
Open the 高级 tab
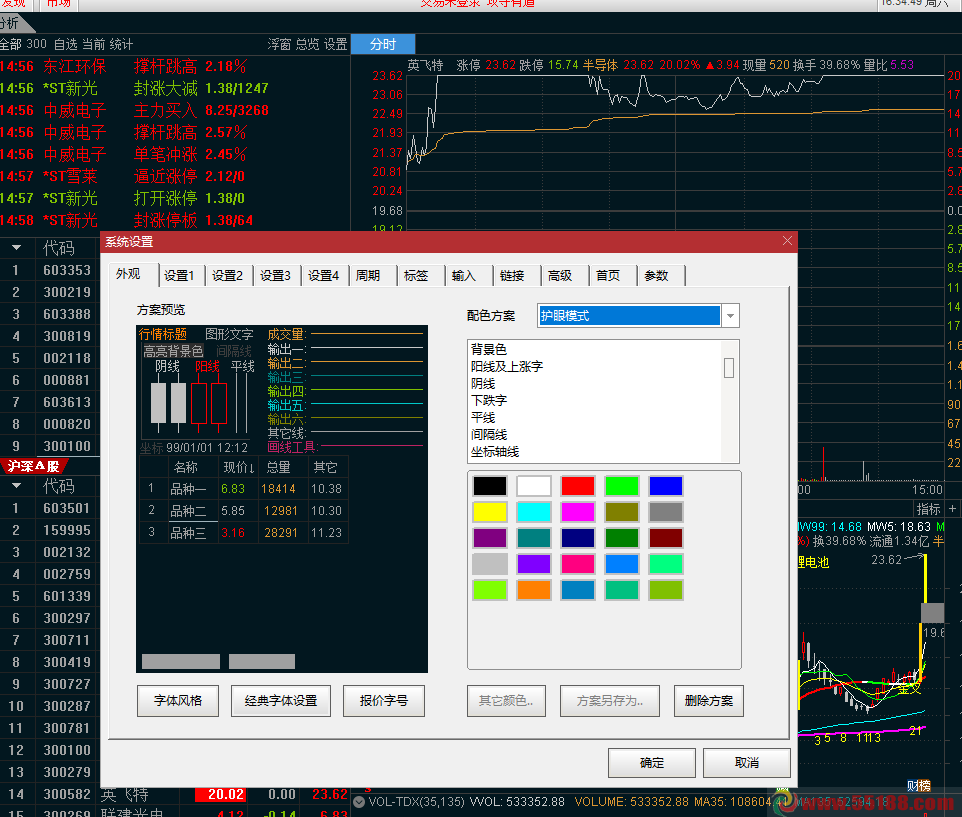click(x=560, y=276)
